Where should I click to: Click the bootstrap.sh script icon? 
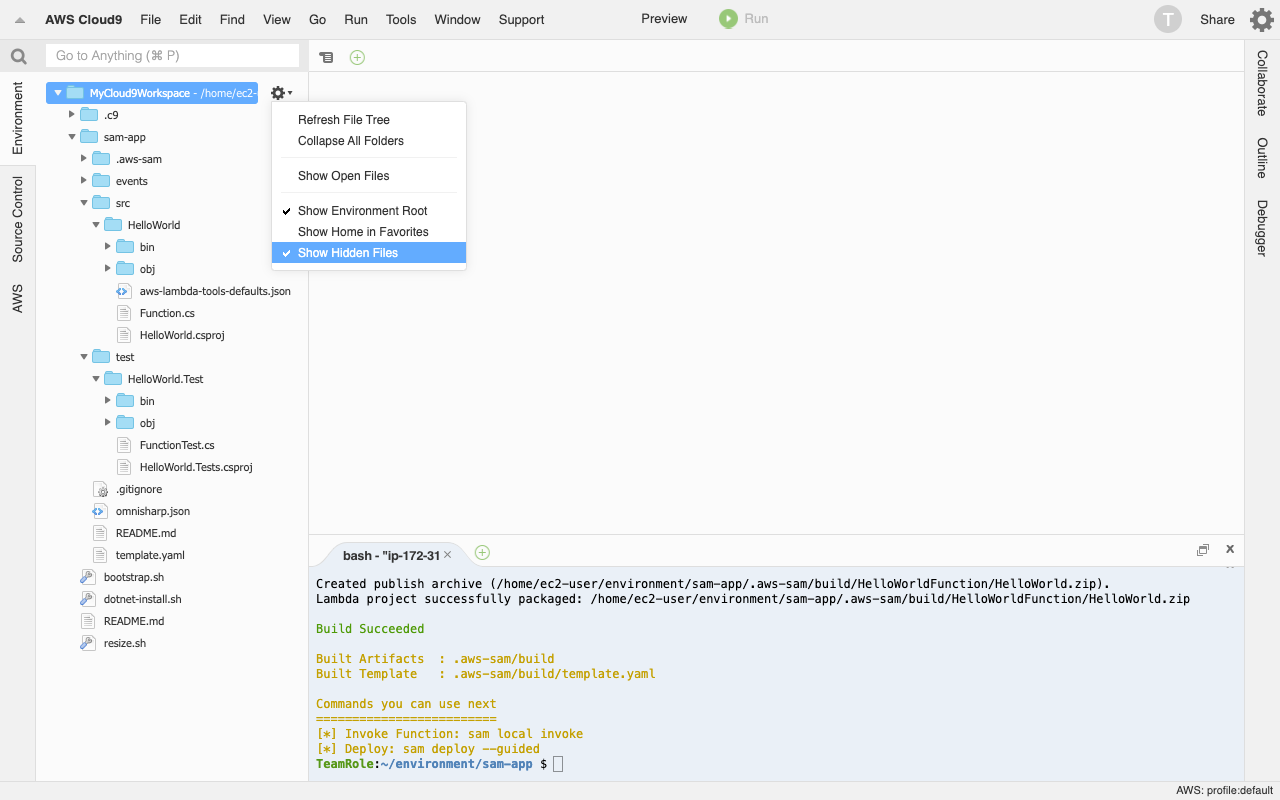(x=87, y=577)
